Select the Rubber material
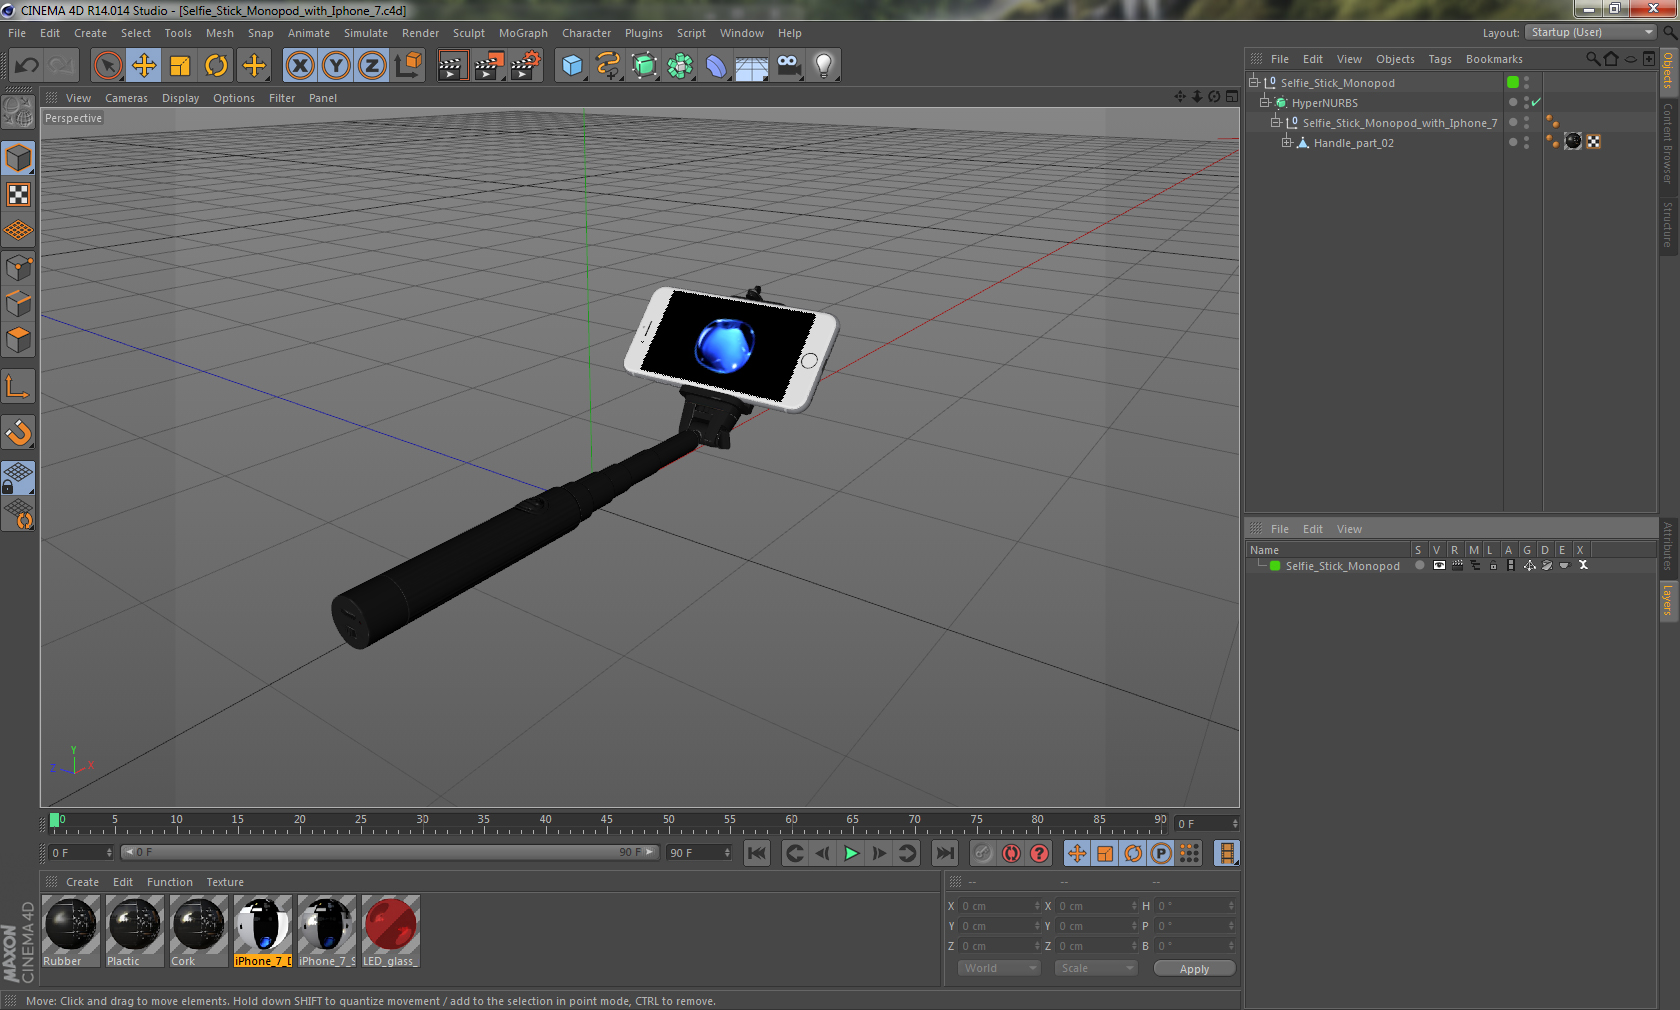 tap(71, 931)
